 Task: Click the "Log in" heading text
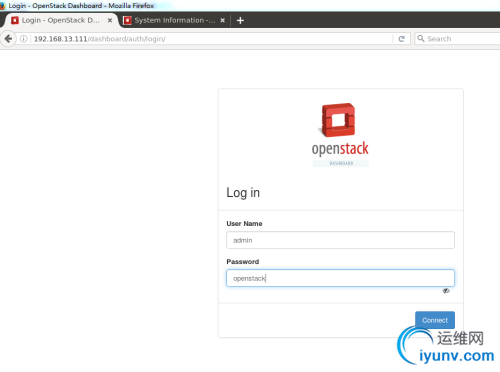pyautogui.click(x=243, y=193)
